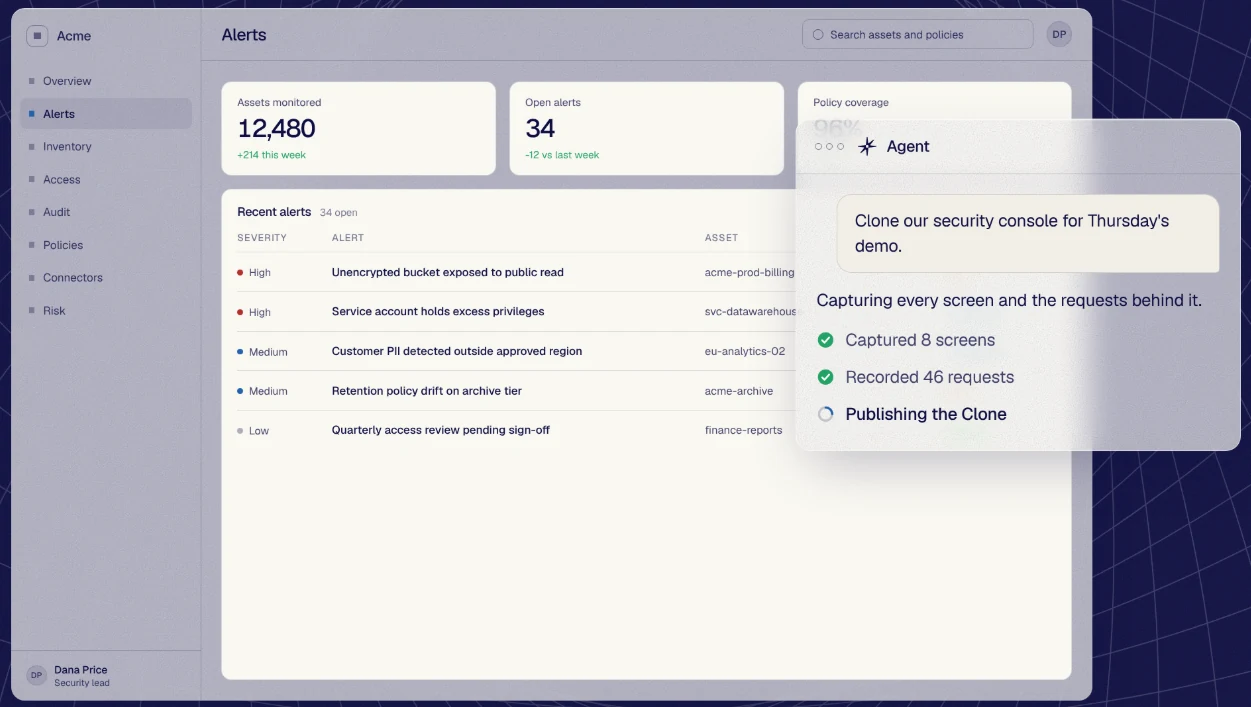
Task: Click the SEVERITY column header
Action: coord(262,238)
